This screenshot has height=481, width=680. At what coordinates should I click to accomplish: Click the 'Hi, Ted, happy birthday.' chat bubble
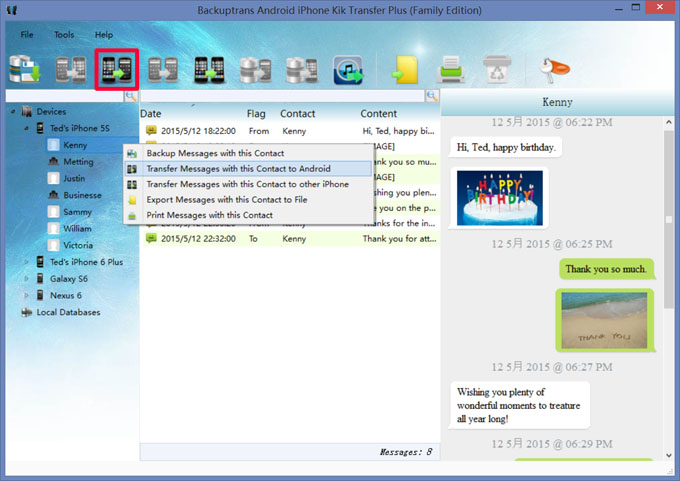(x=506, y=147)
